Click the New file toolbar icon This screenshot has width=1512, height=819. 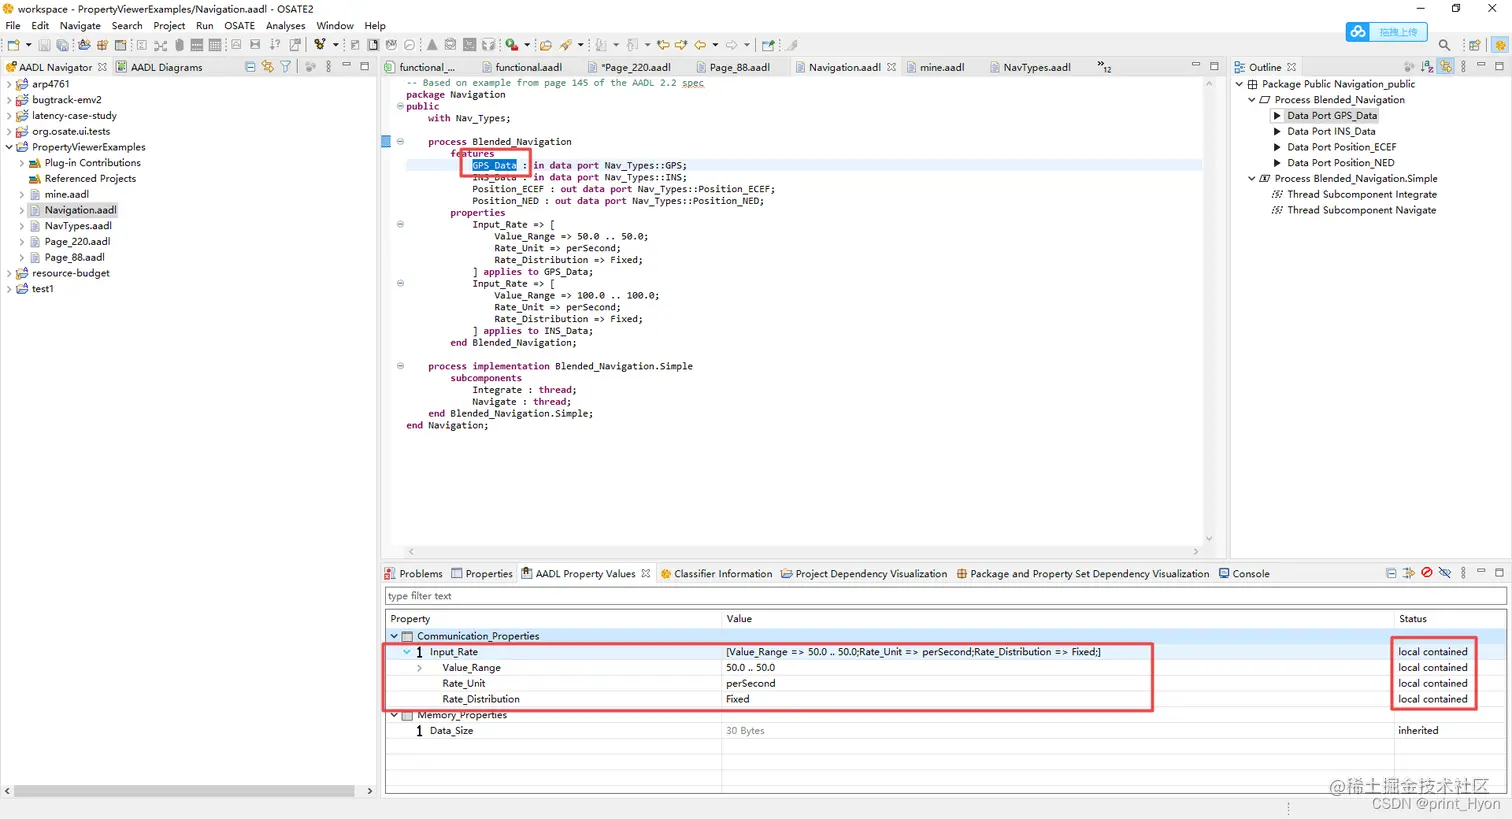[13, 45]
